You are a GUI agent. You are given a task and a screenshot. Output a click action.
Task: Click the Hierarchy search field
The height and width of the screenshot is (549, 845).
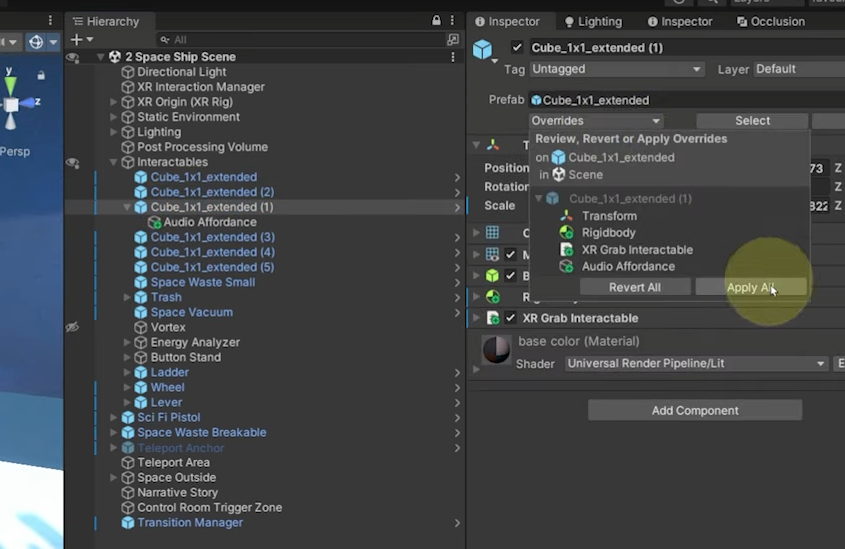coord(302,39)
